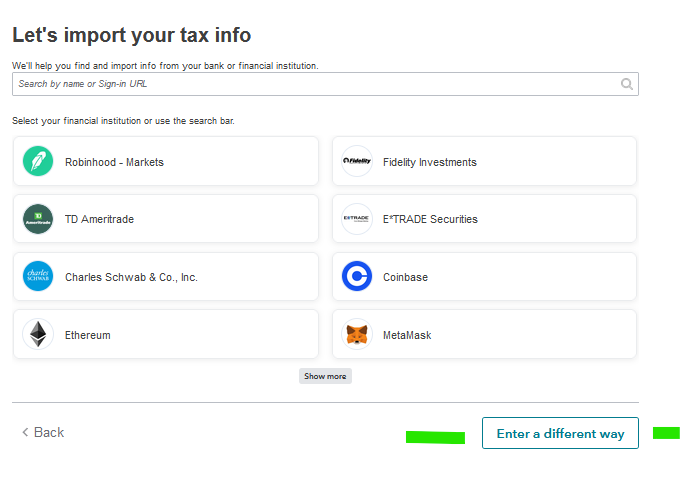This screenshot has height=487, width=682.
Task: Click the Back chevron arrow icon
Action: click(x=25, y=432)
